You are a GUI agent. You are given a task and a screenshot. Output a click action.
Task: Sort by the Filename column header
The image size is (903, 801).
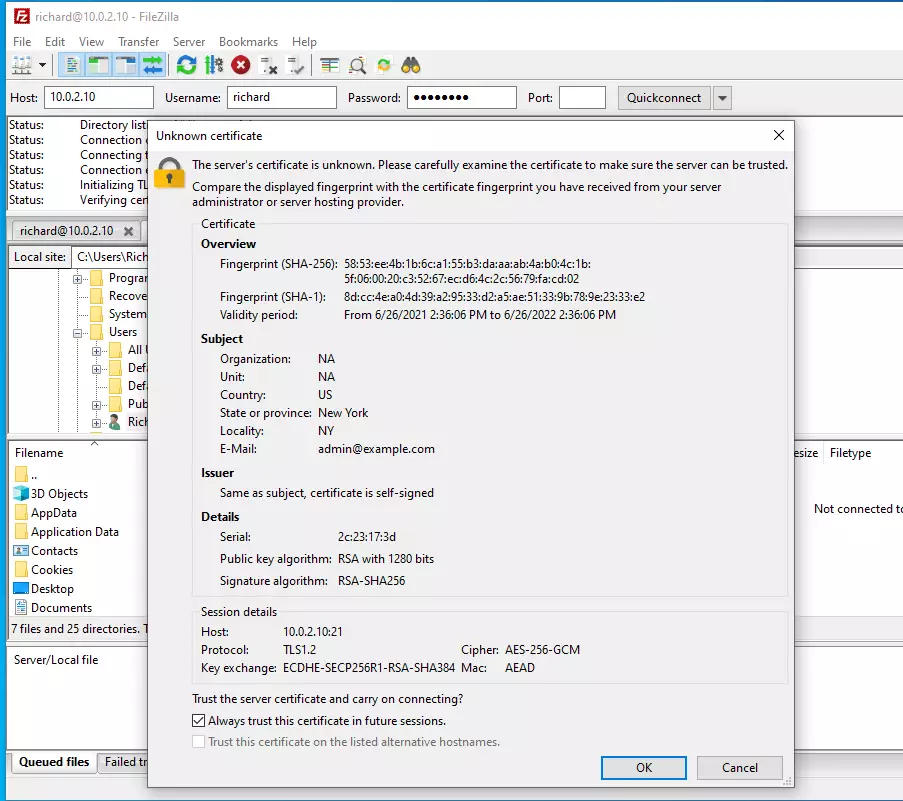(39, 453)
